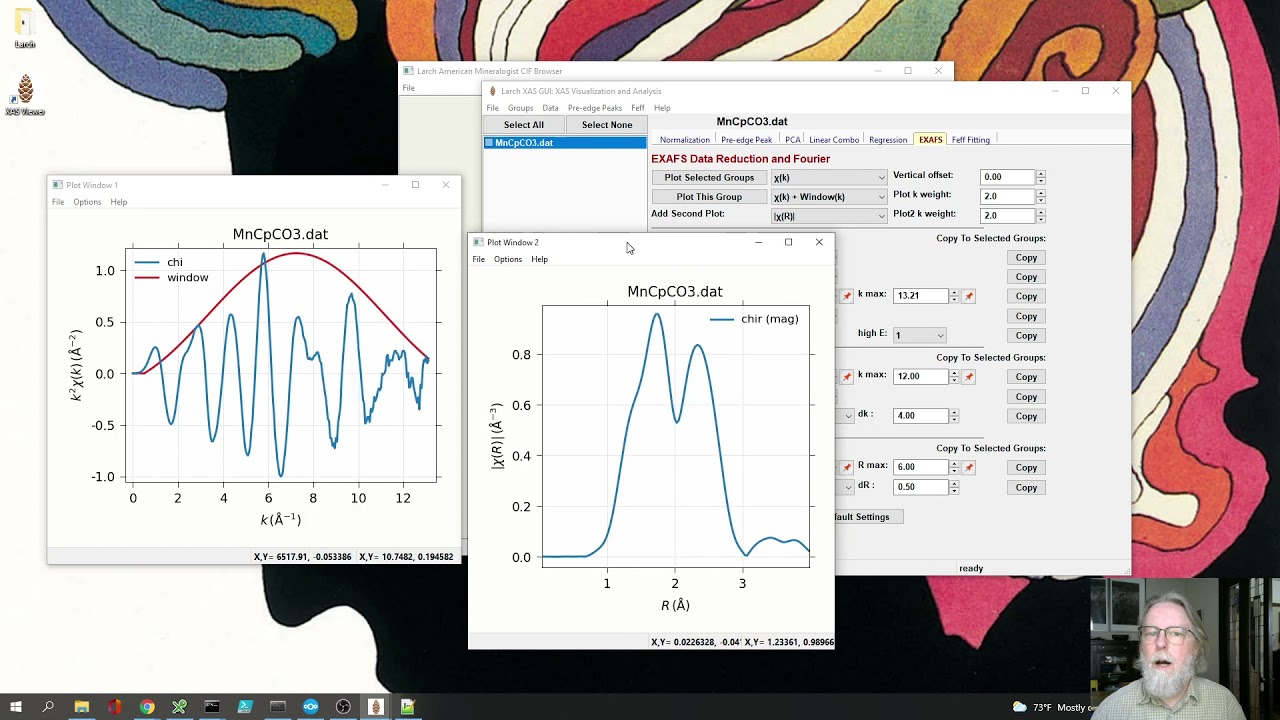Open the Command Prompt taskbar icon
The height and width of the screenshot is (720, 1280).
212,707
